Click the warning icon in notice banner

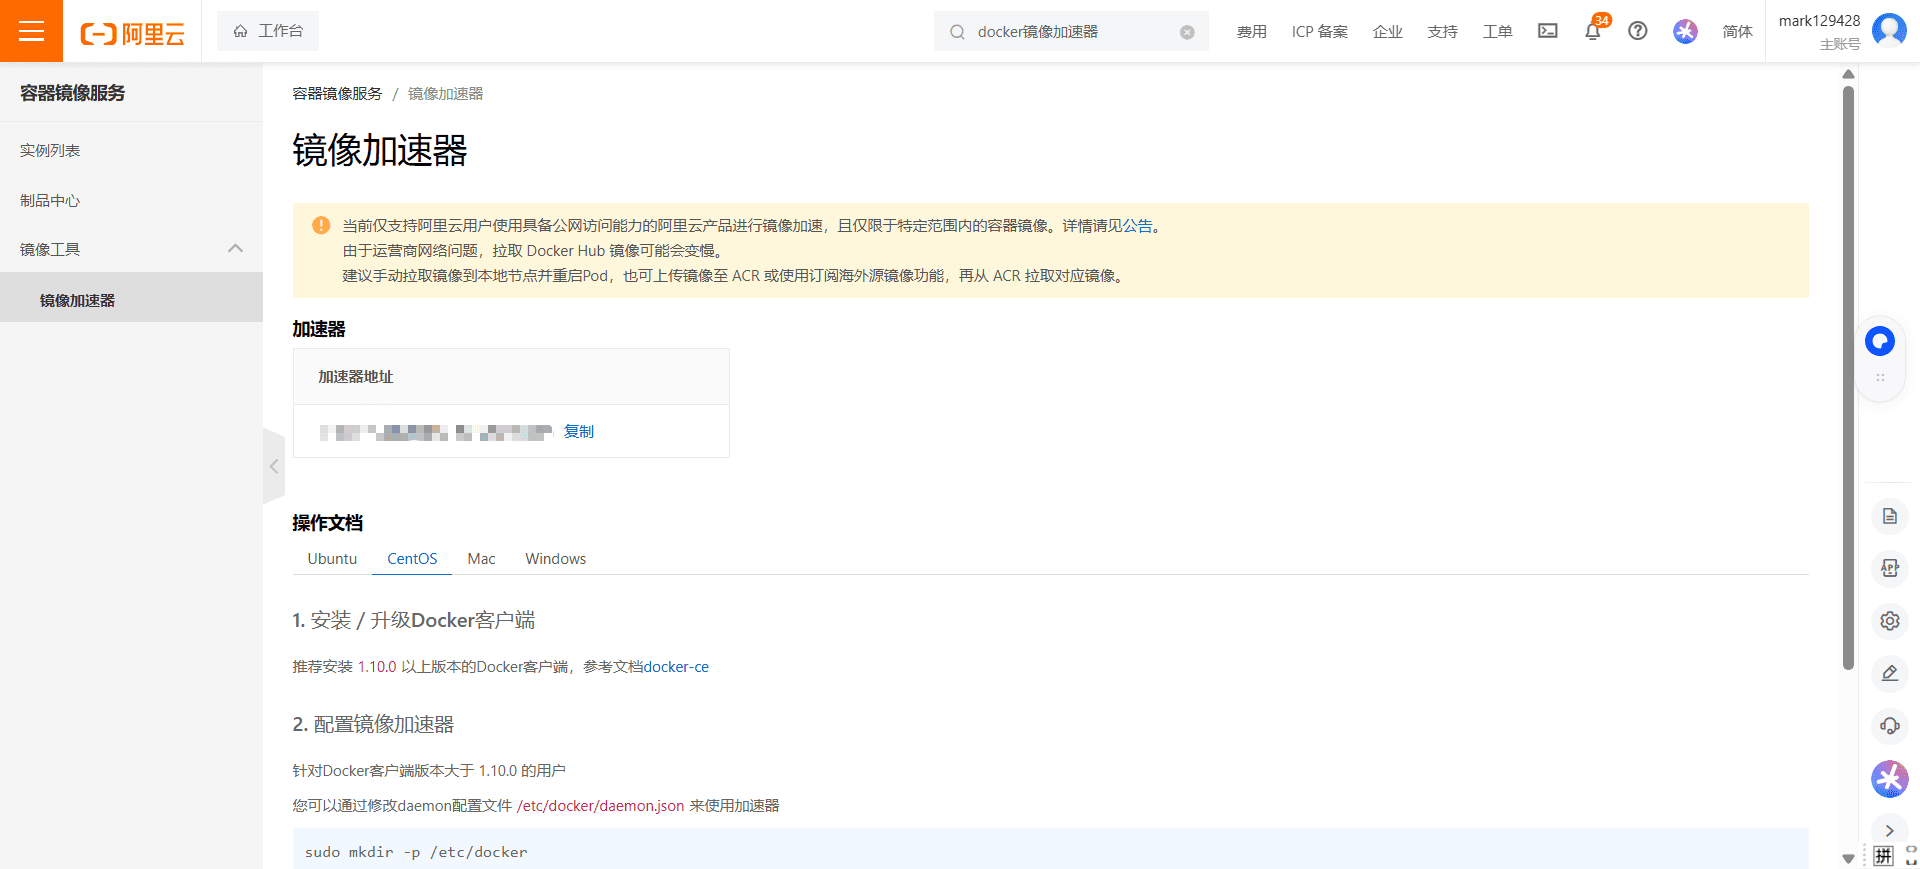click(x=321, y=225)
